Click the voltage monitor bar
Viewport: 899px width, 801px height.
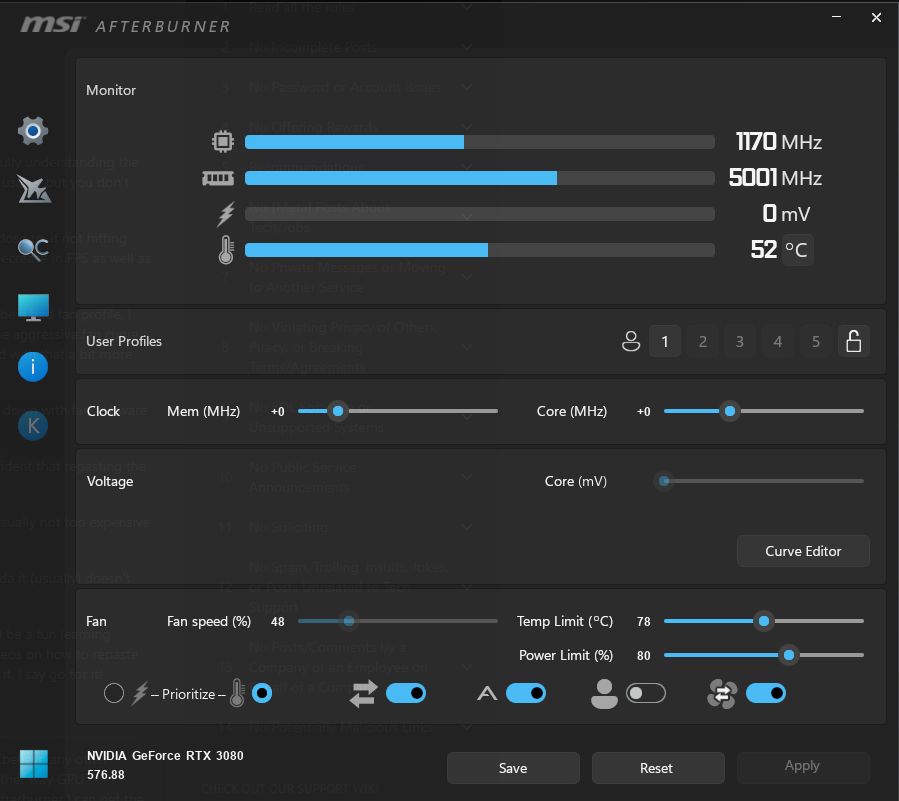[480, 214]
